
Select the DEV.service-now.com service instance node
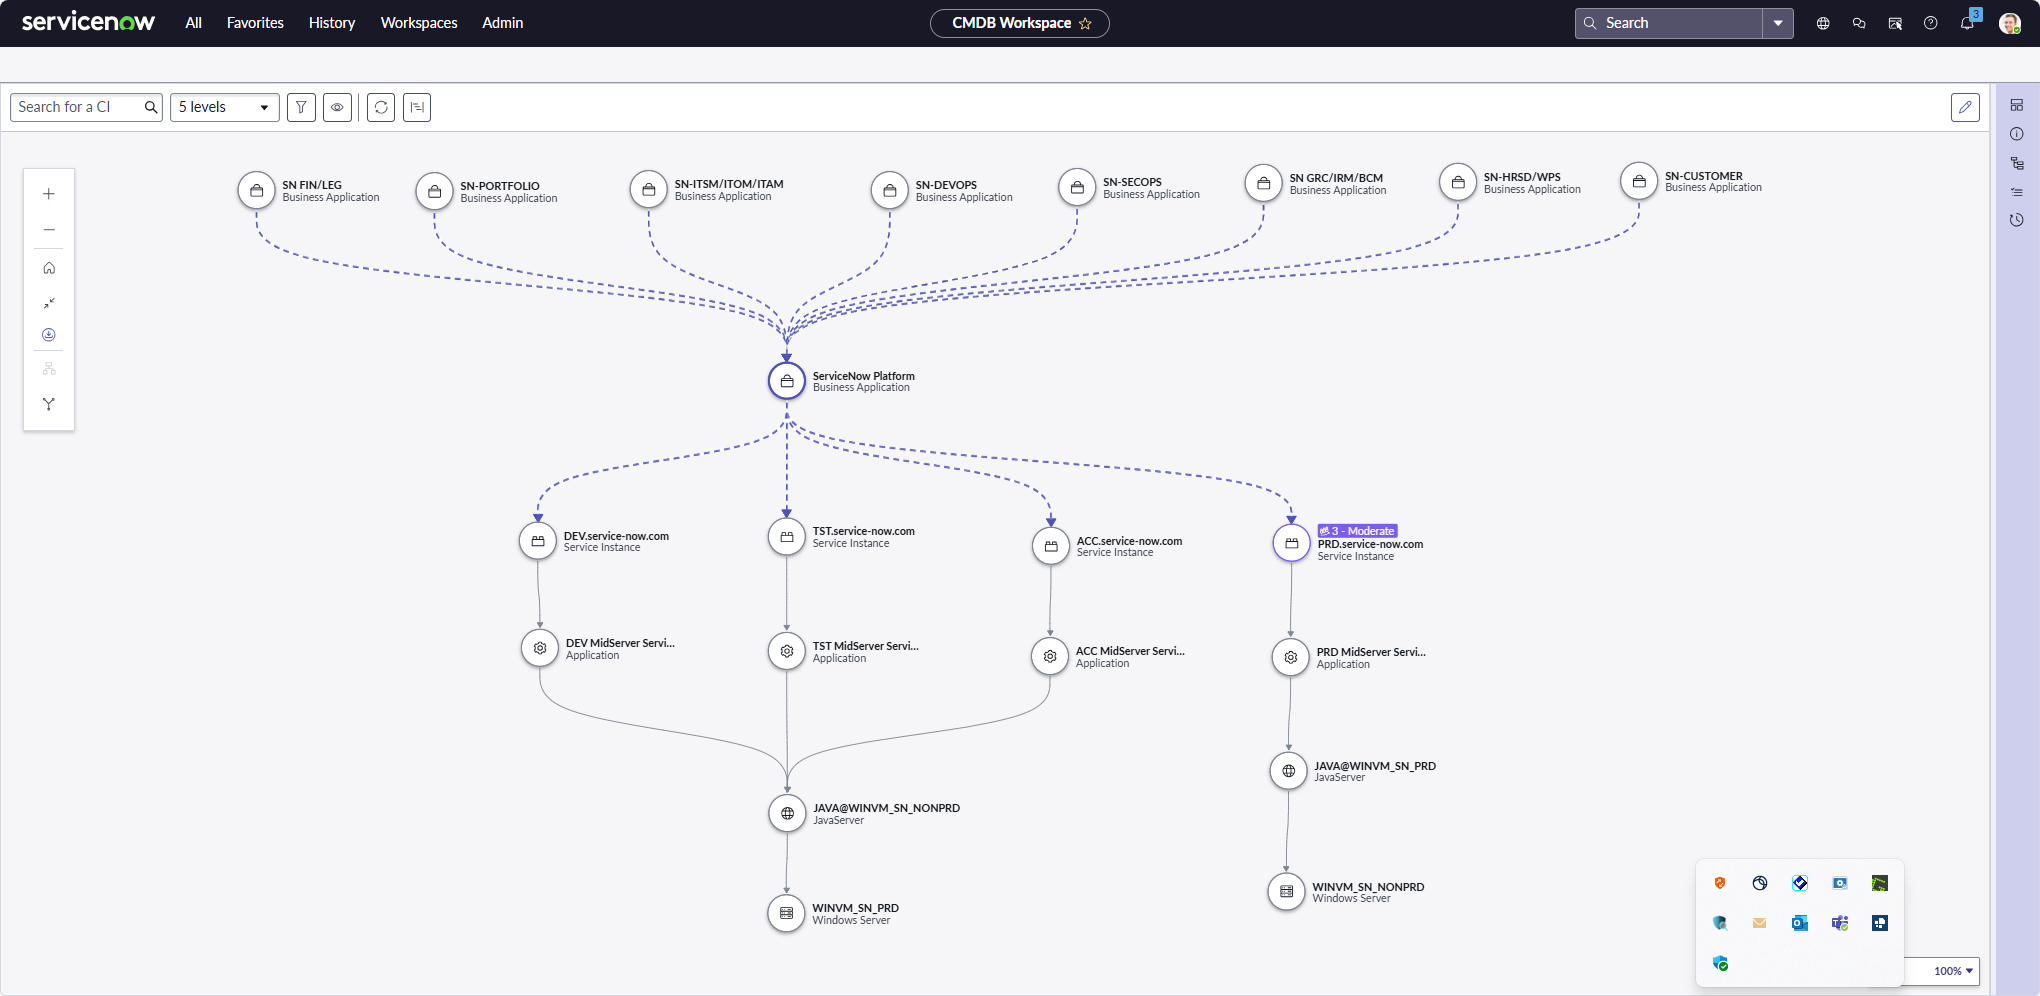[538, 541]
